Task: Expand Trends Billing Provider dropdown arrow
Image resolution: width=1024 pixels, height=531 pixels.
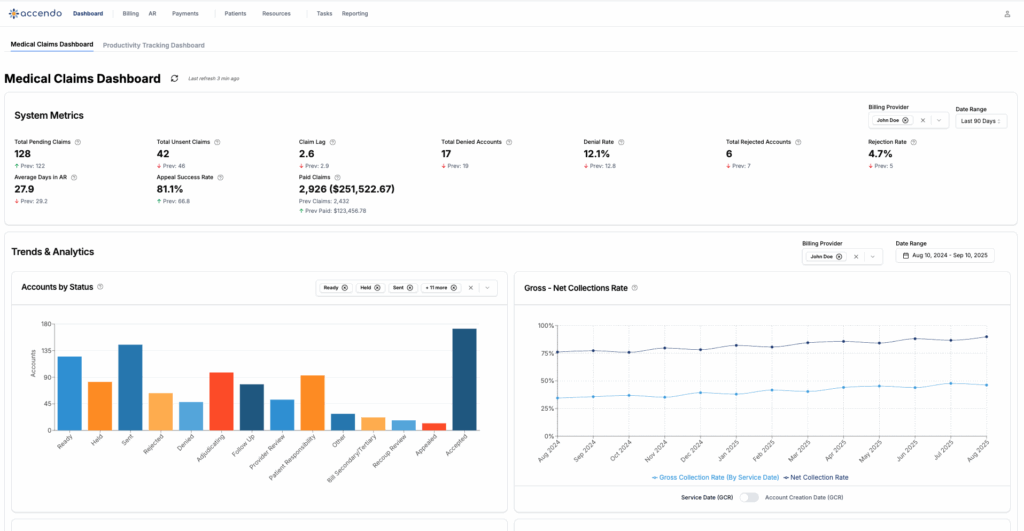Action: point(873,256)
